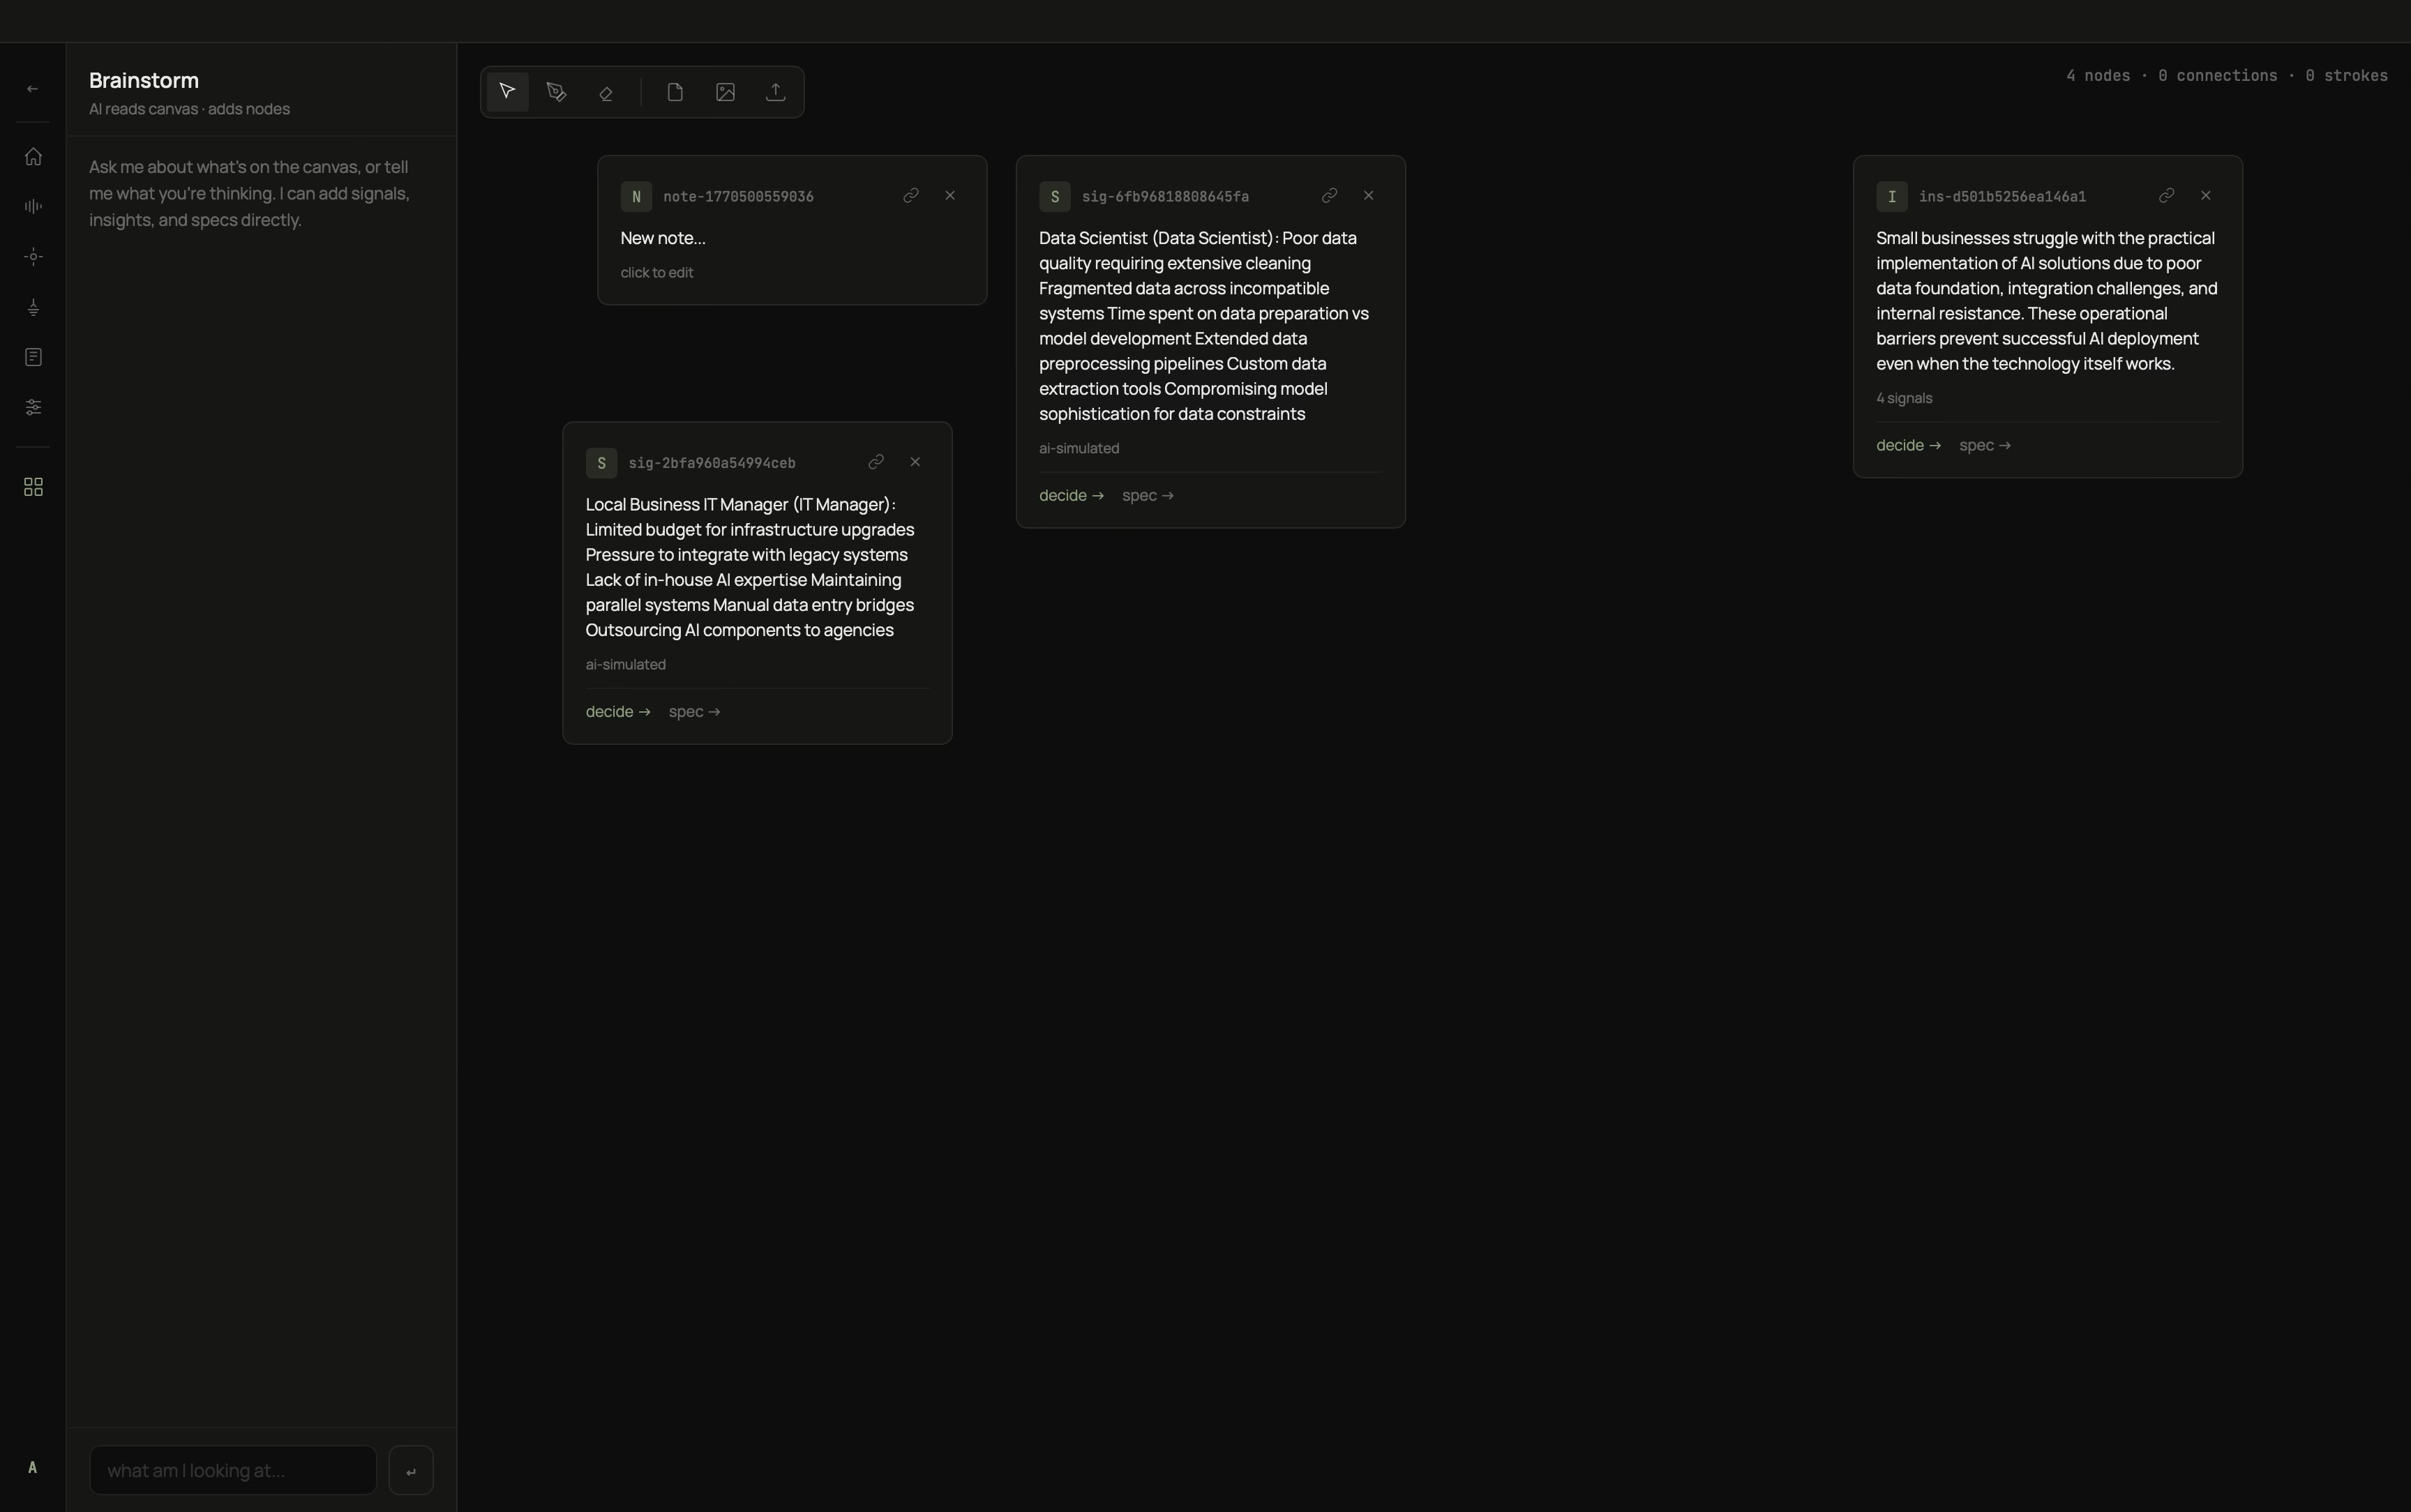Screen dimensions: 2411x1512
Task: Click 'decide →' on the IT Manager signal card
Action: pos(616,711)
